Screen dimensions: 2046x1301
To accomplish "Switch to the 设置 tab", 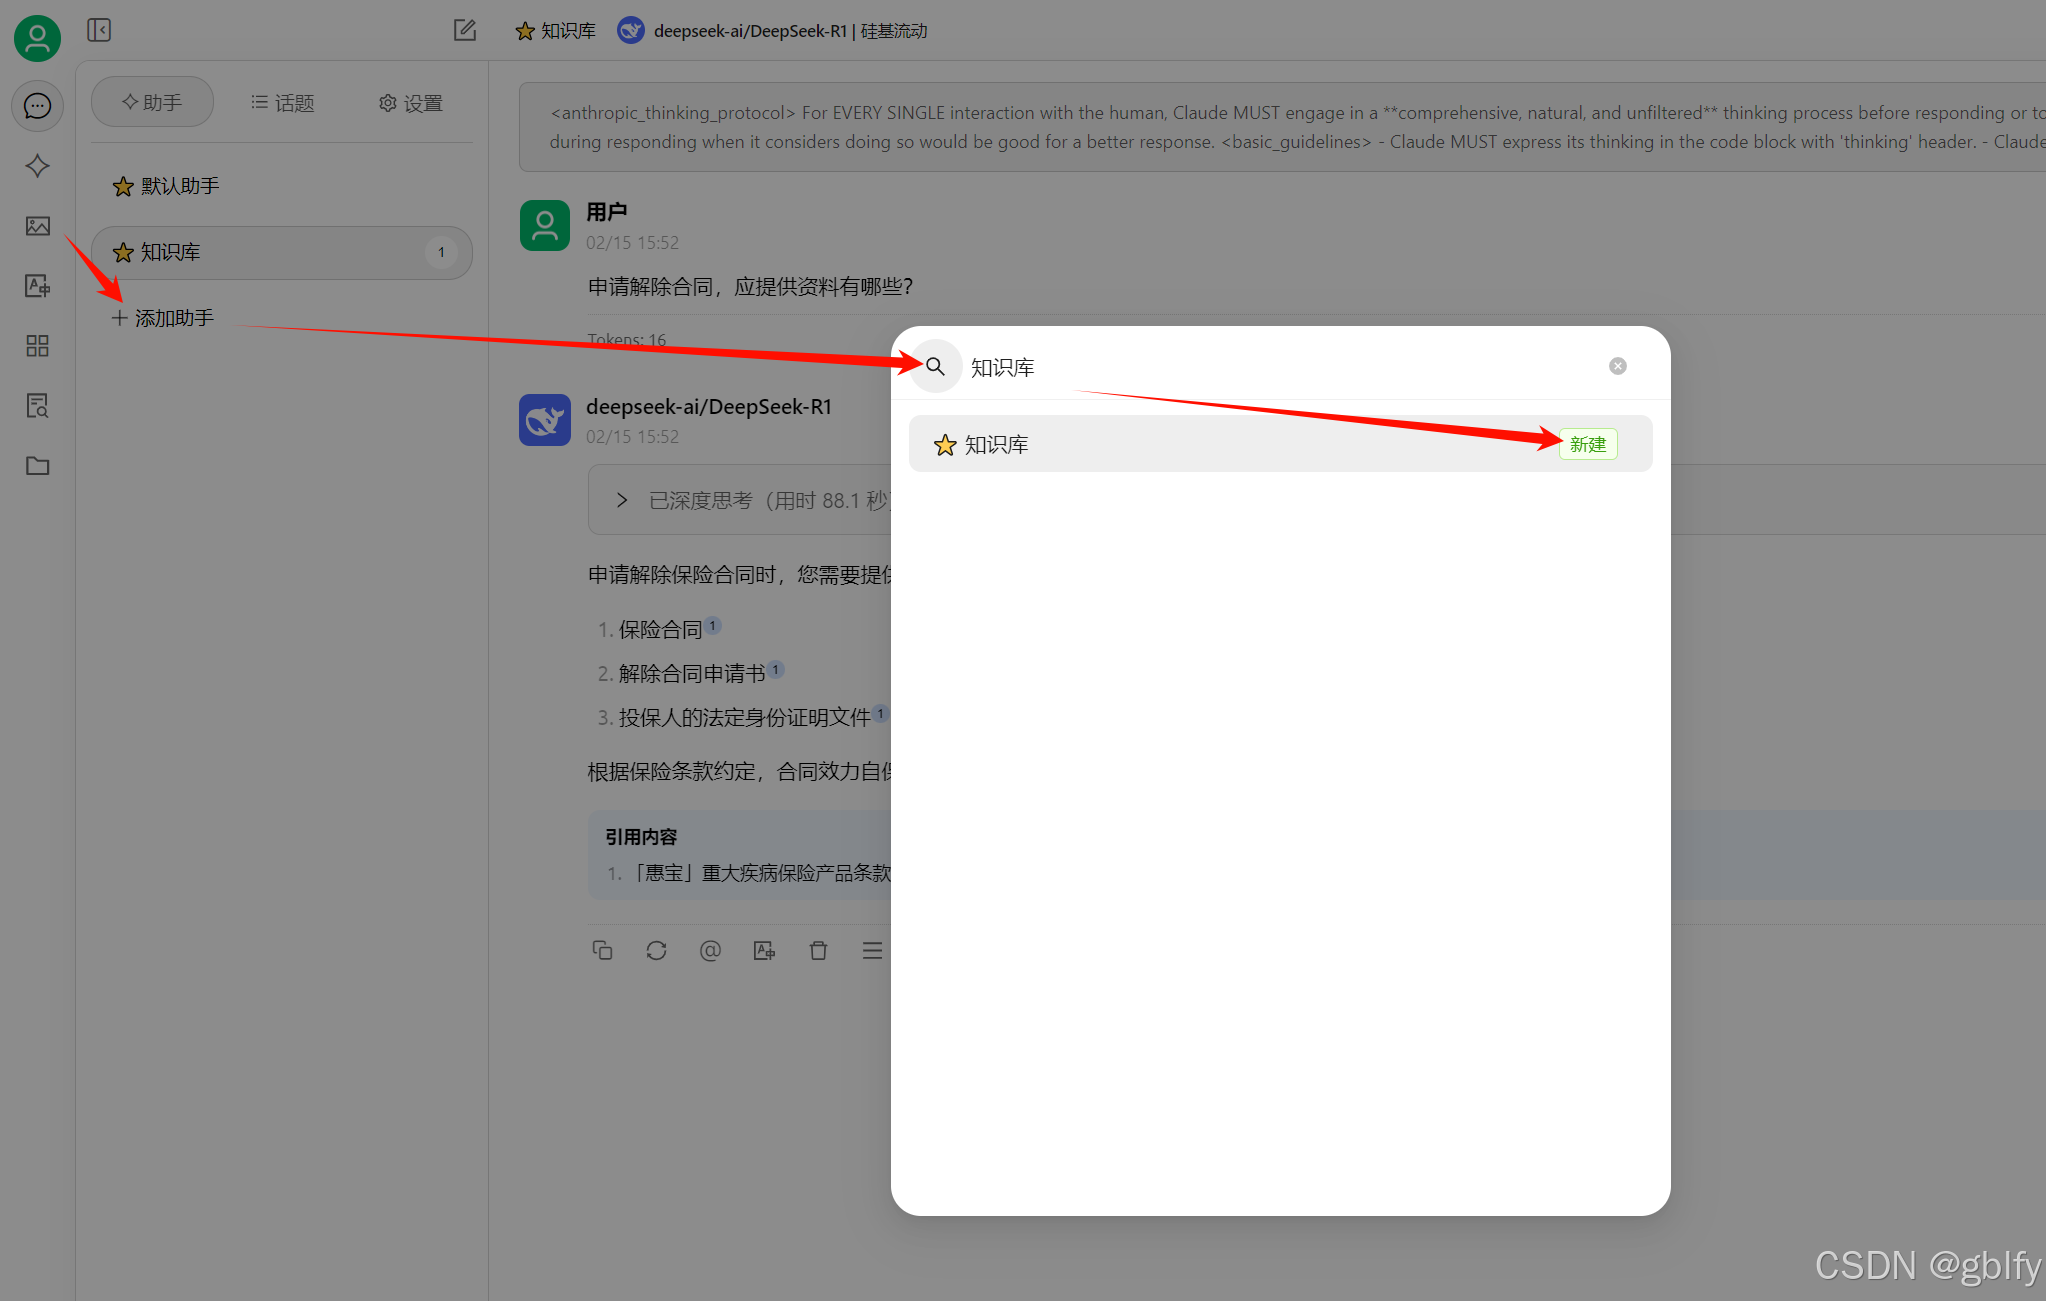I will click(x=410, y=103).
